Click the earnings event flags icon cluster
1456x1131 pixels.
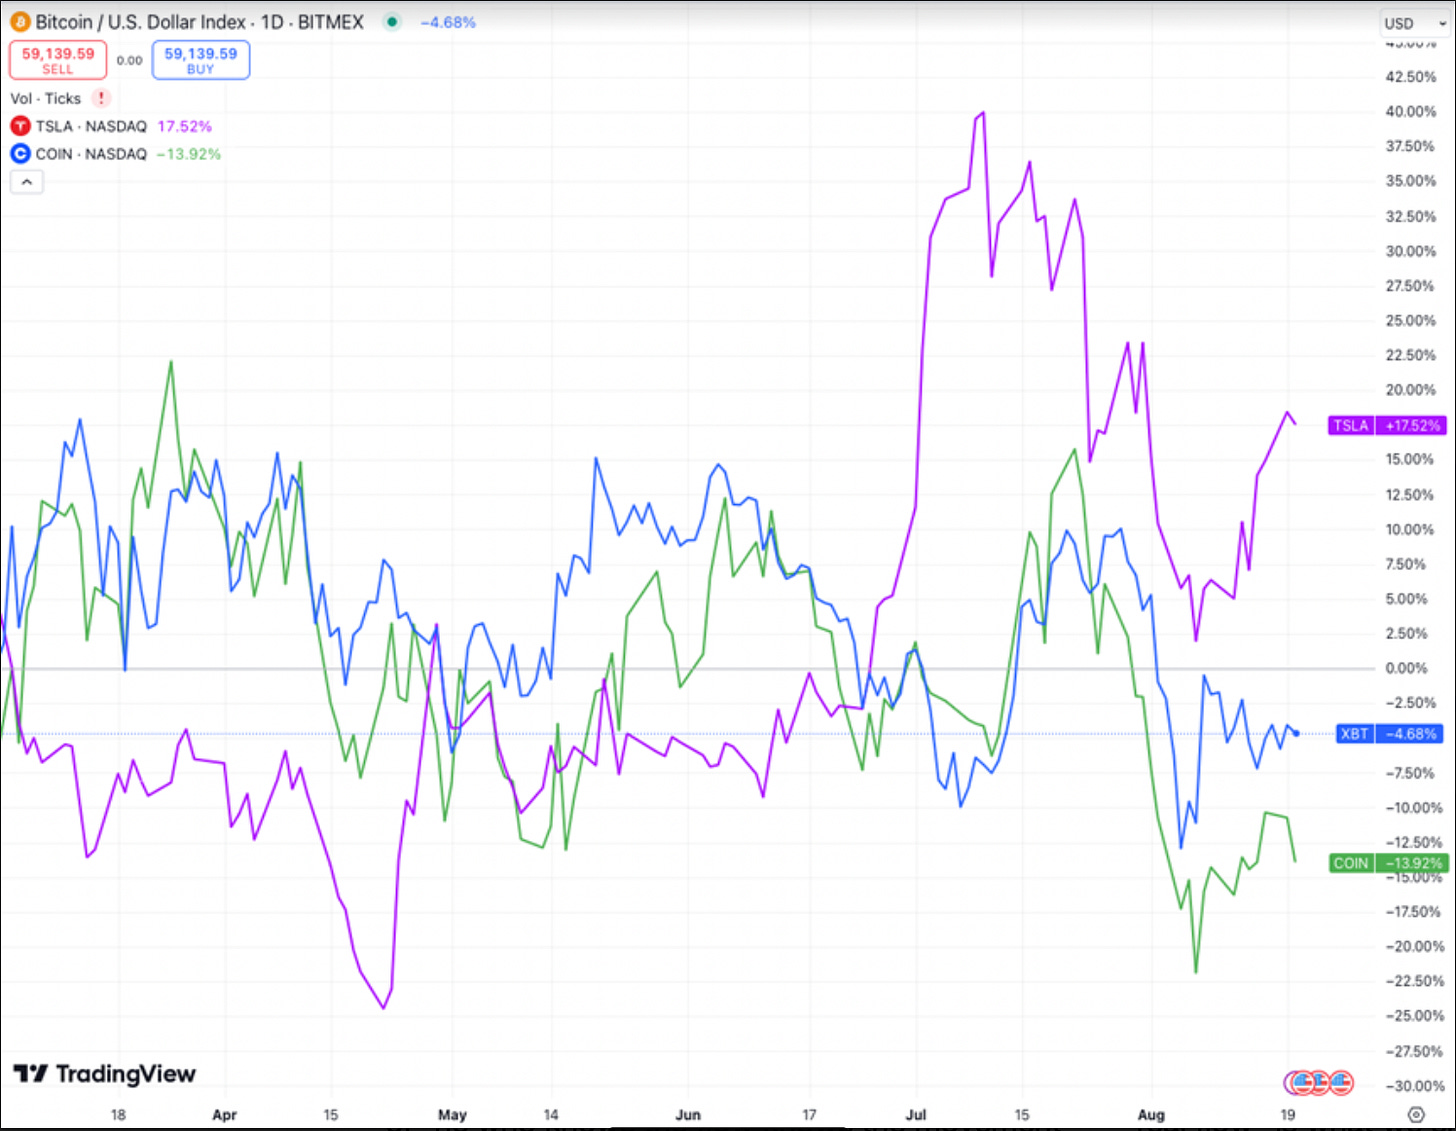(x=1319, y=1082)
